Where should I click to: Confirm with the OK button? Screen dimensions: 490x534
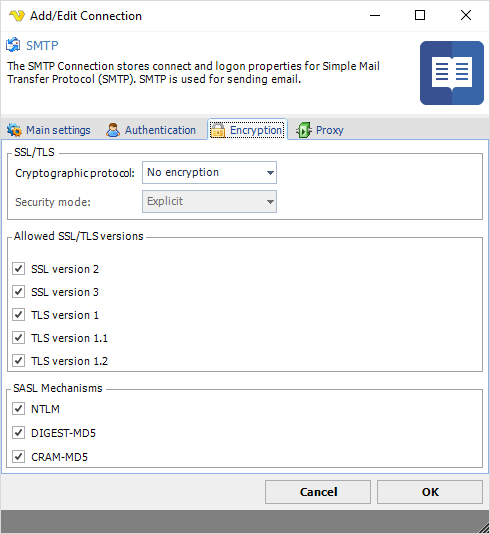point(430,492)
